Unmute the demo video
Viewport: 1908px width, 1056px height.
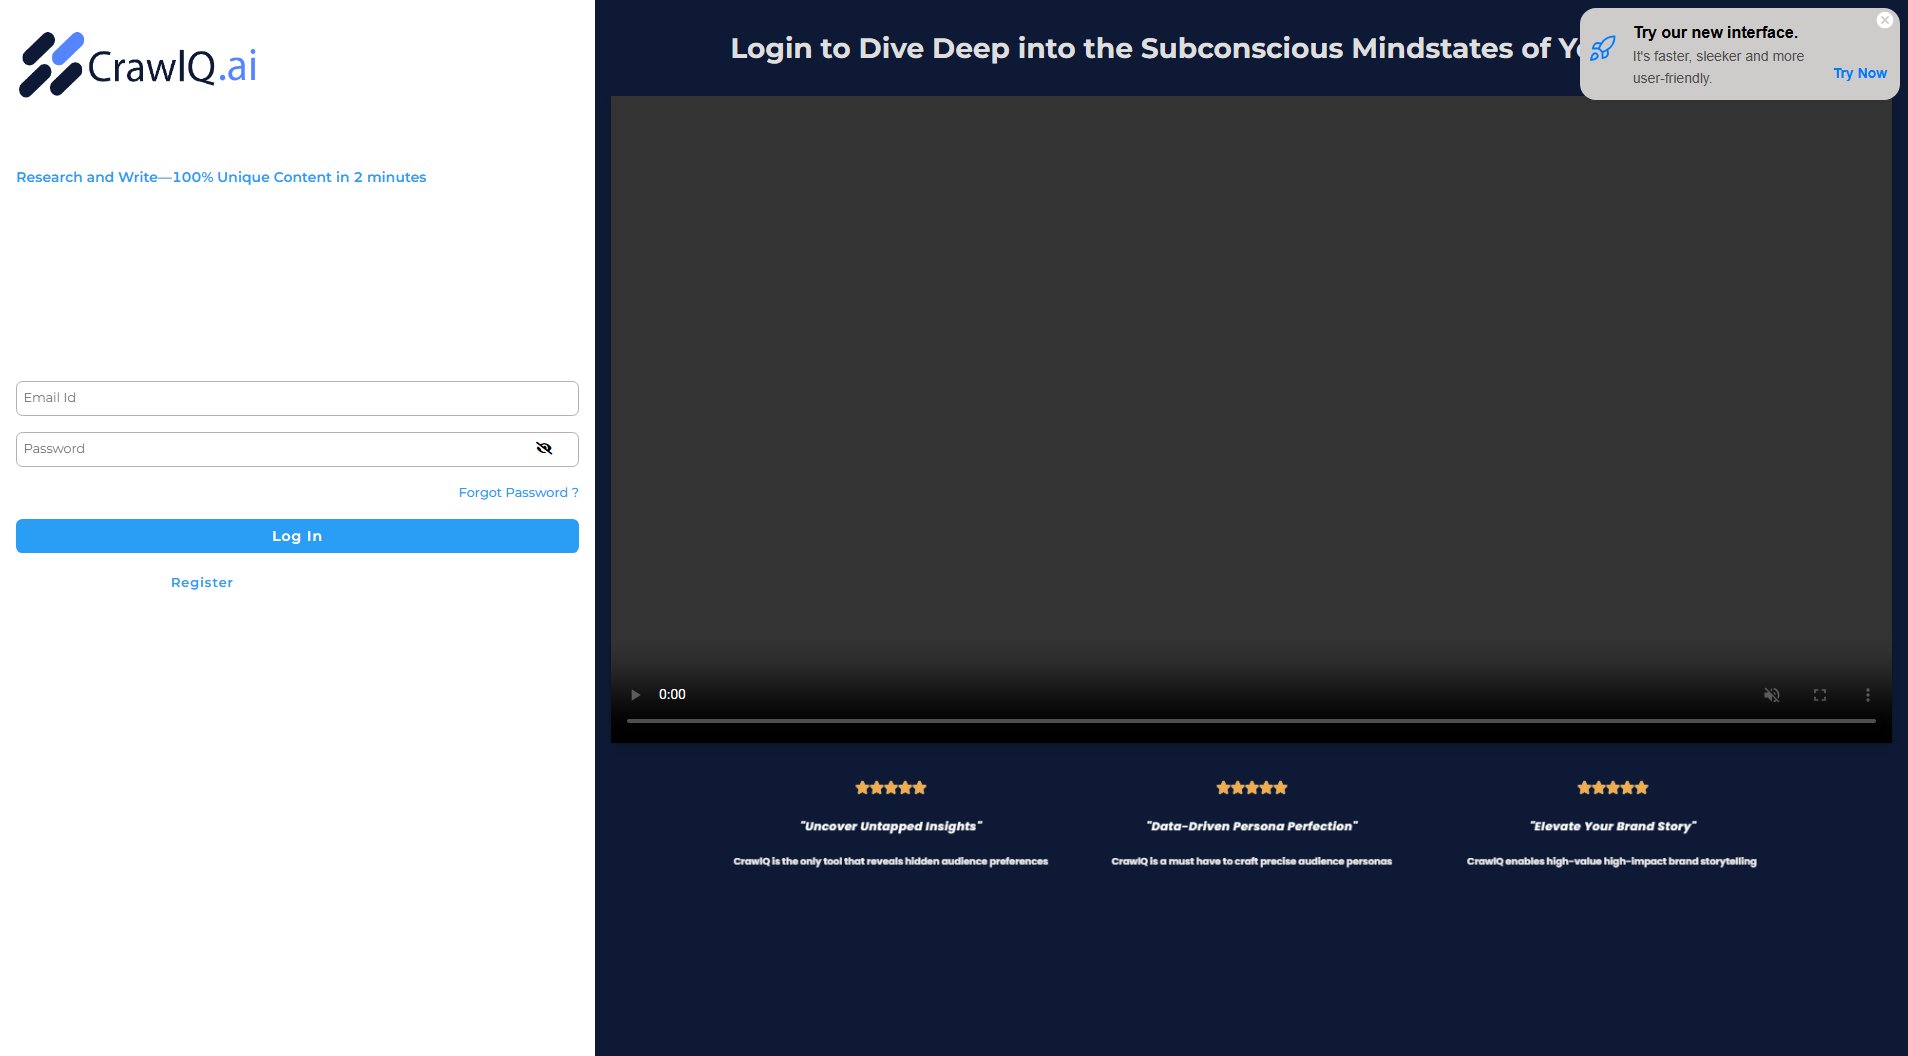(x=1771, y=694)
